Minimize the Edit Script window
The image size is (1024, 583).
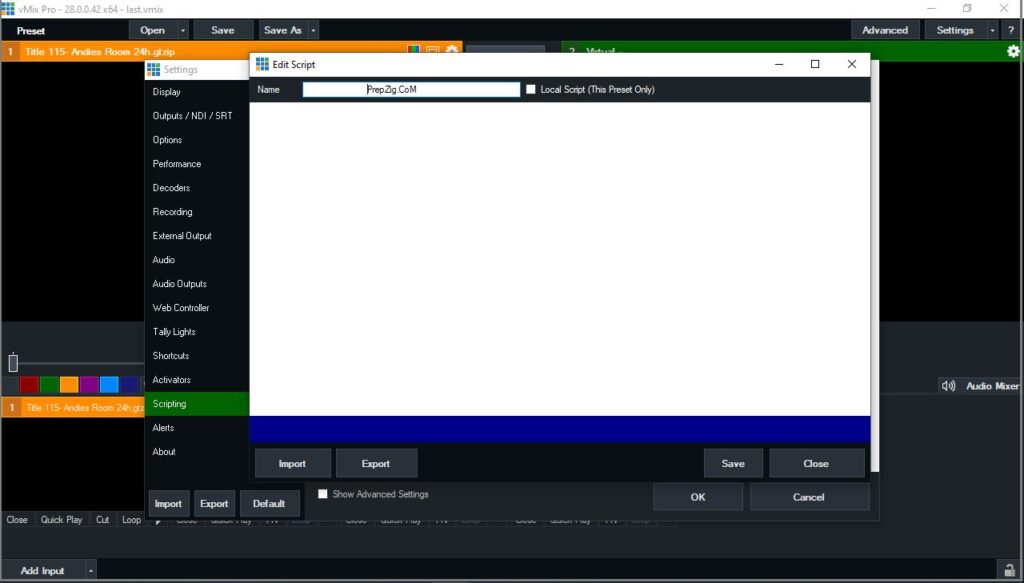pyautogui.click(x=779, y=64)
